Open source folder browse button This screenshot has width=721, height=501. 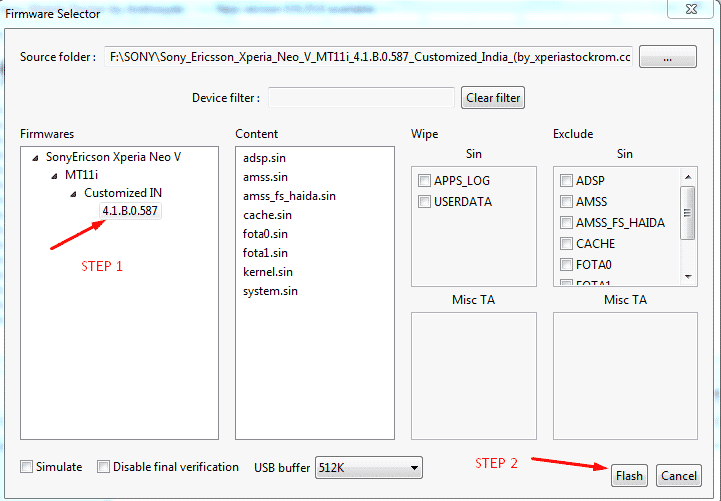click(668, 57)
